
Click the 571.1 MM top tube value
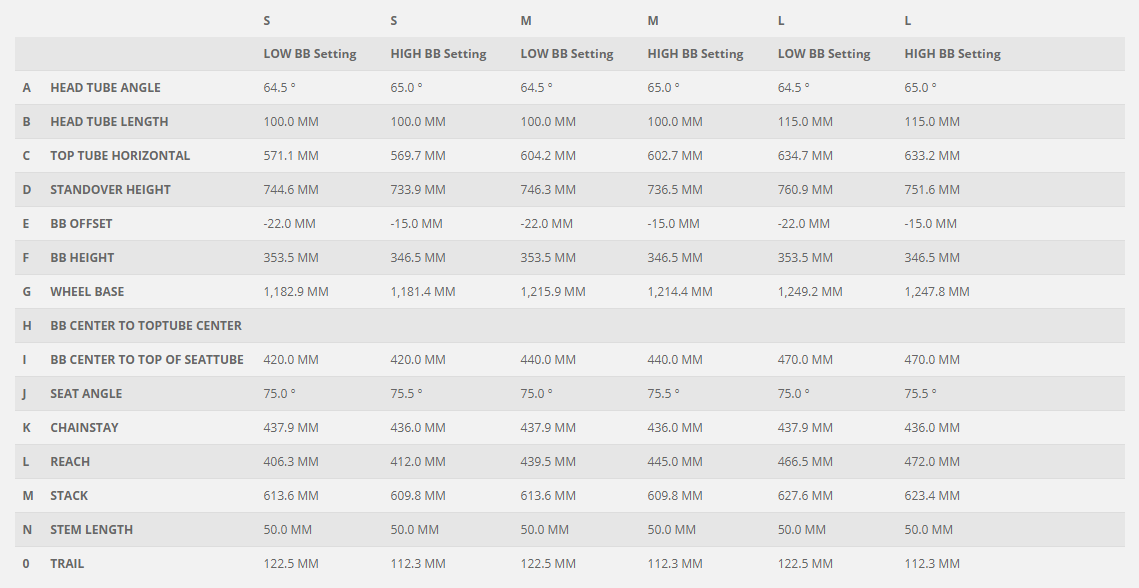(291, 156)
